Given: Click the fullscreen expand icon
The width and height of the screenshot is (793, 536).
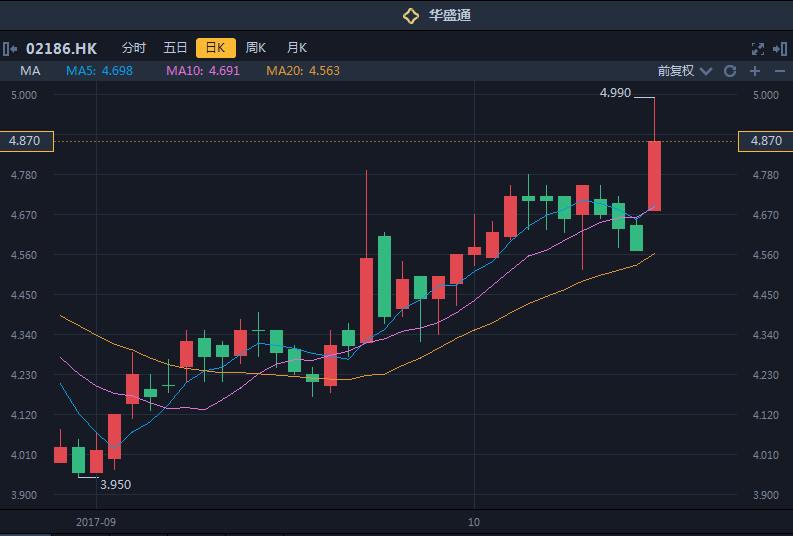Looking at the screenshot, I should click(x=757, y=48).
